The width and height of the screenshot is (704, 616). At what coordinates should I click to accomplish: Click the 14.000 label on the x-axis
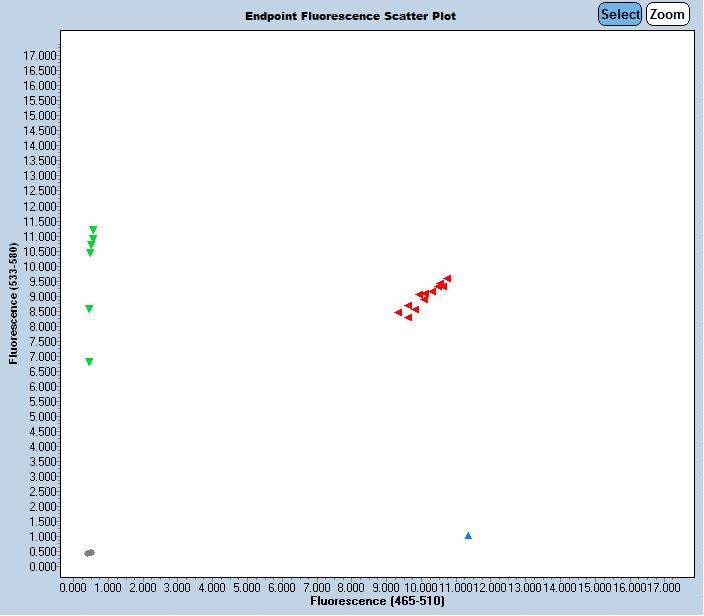point(559,587)
